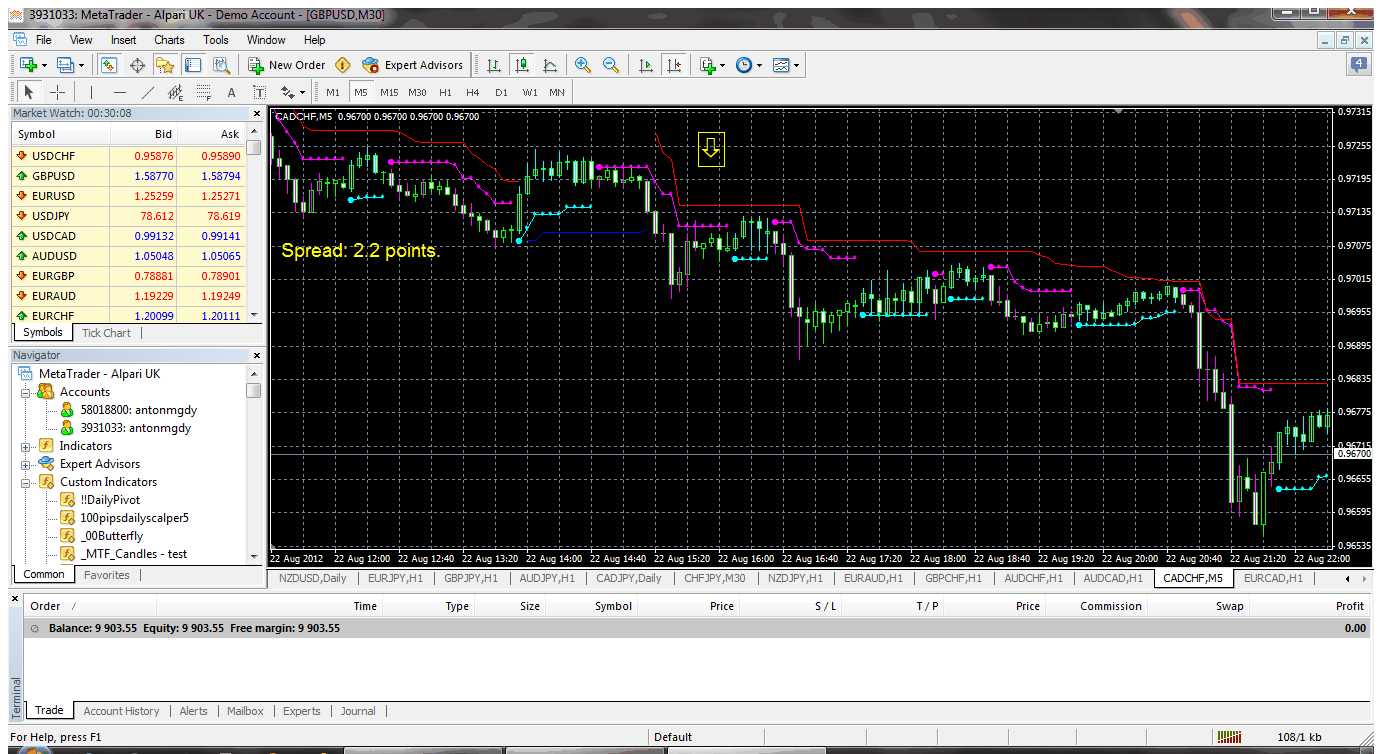Image resolution: width=1382 pixels, height=754 pixels.
Task: Select the Text Label tool
Action: point(260,92)
